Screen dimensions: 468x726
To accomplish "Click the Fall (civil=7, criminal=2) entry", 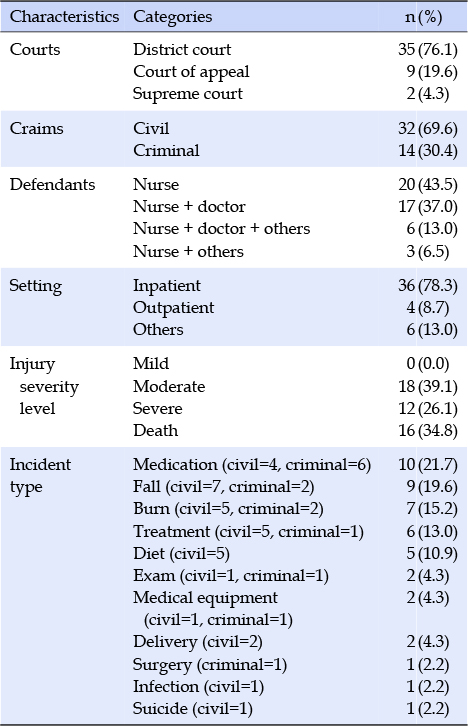I will point(224,487).
